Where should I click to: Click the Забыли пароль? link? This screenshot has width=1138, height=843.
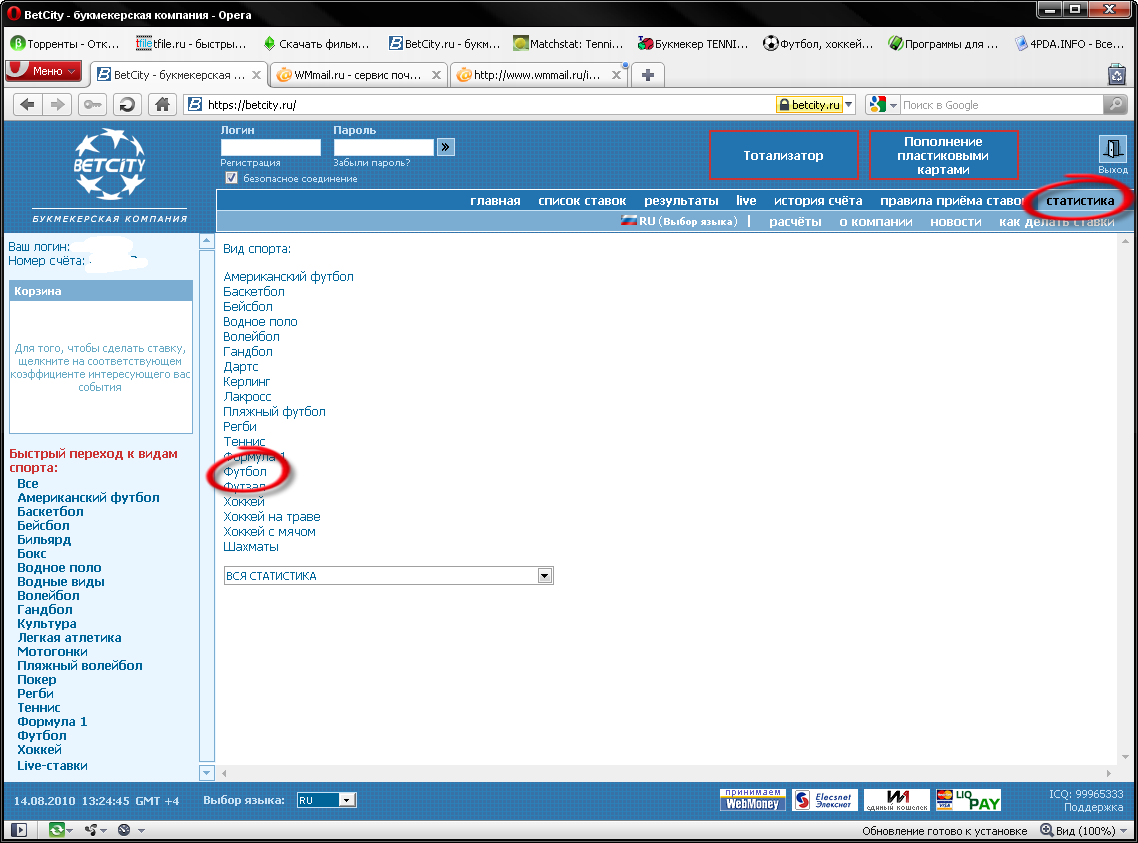click(372, 163)
